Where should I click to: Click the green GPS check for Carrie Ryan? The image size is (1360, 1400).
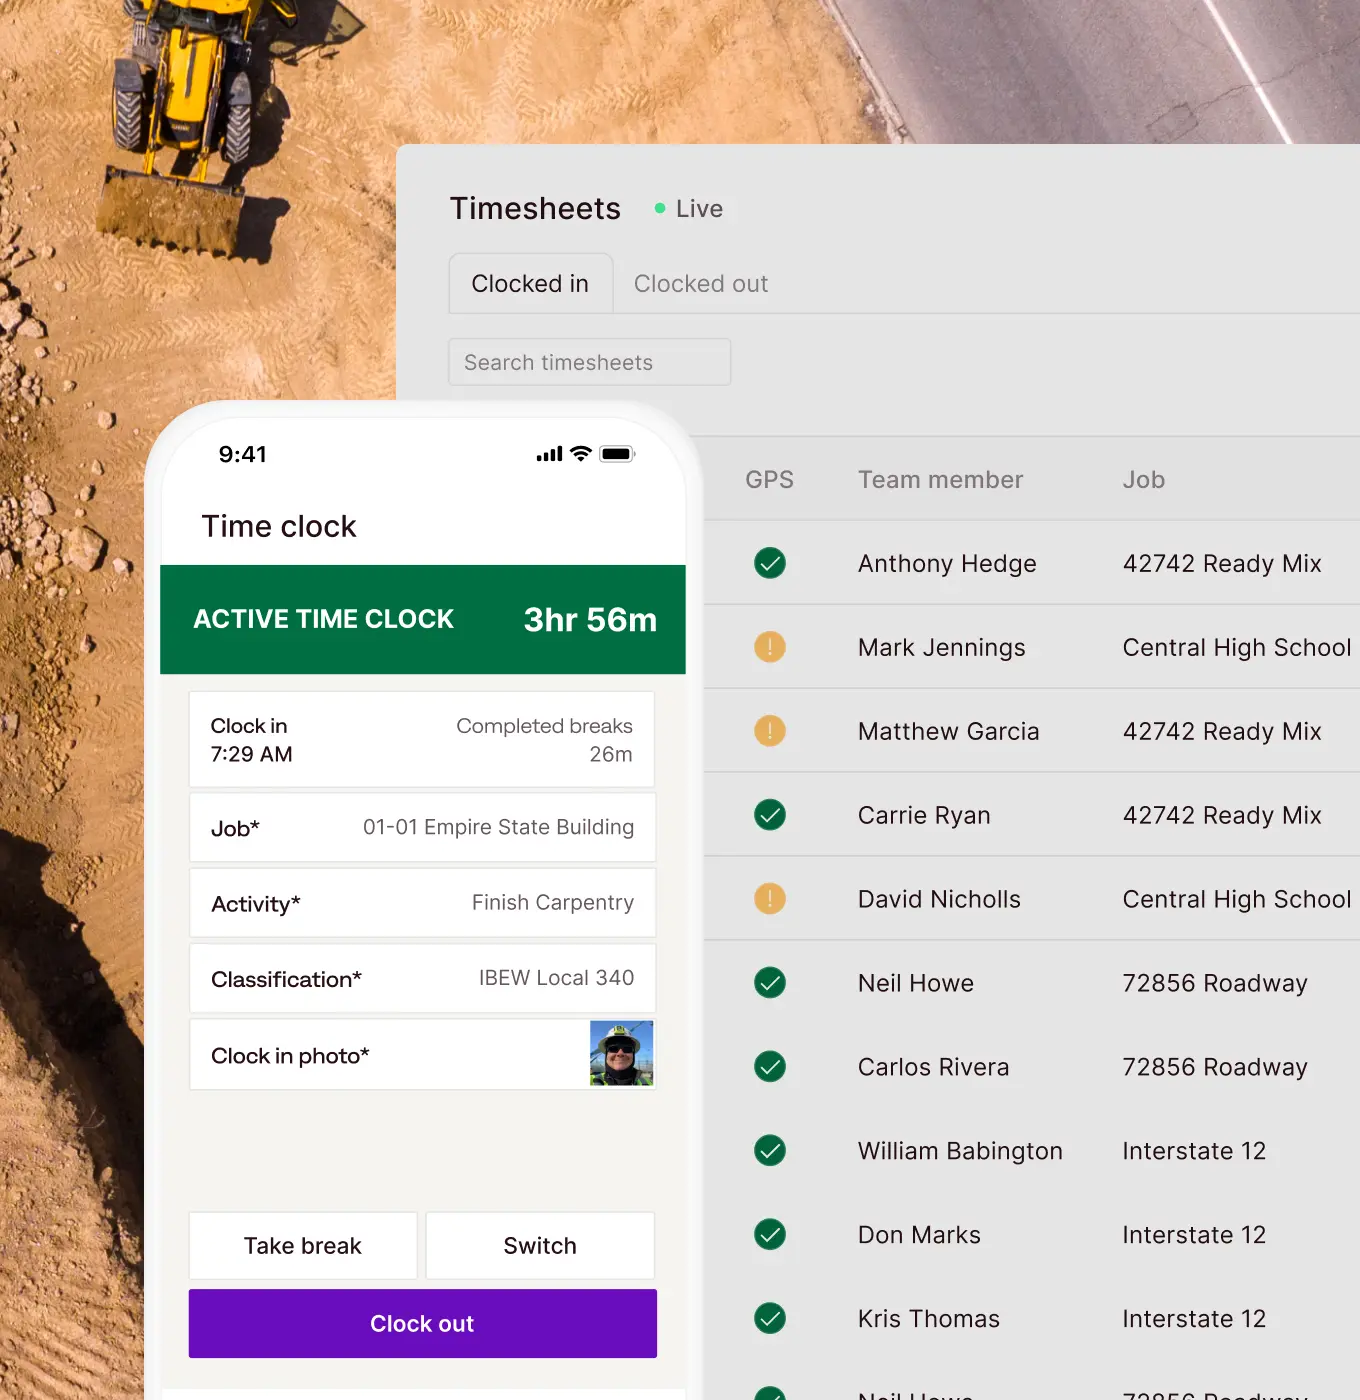[770, 815]
